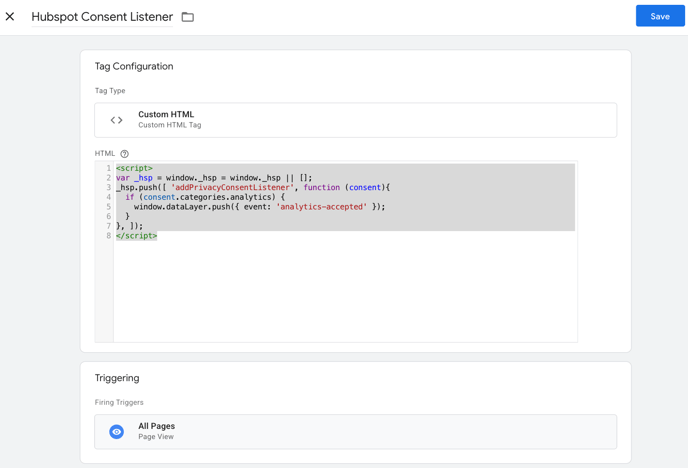Click the 'analytics-accepted' string in code
Viewport: 688px width, 468px height.
coord(321,207)
